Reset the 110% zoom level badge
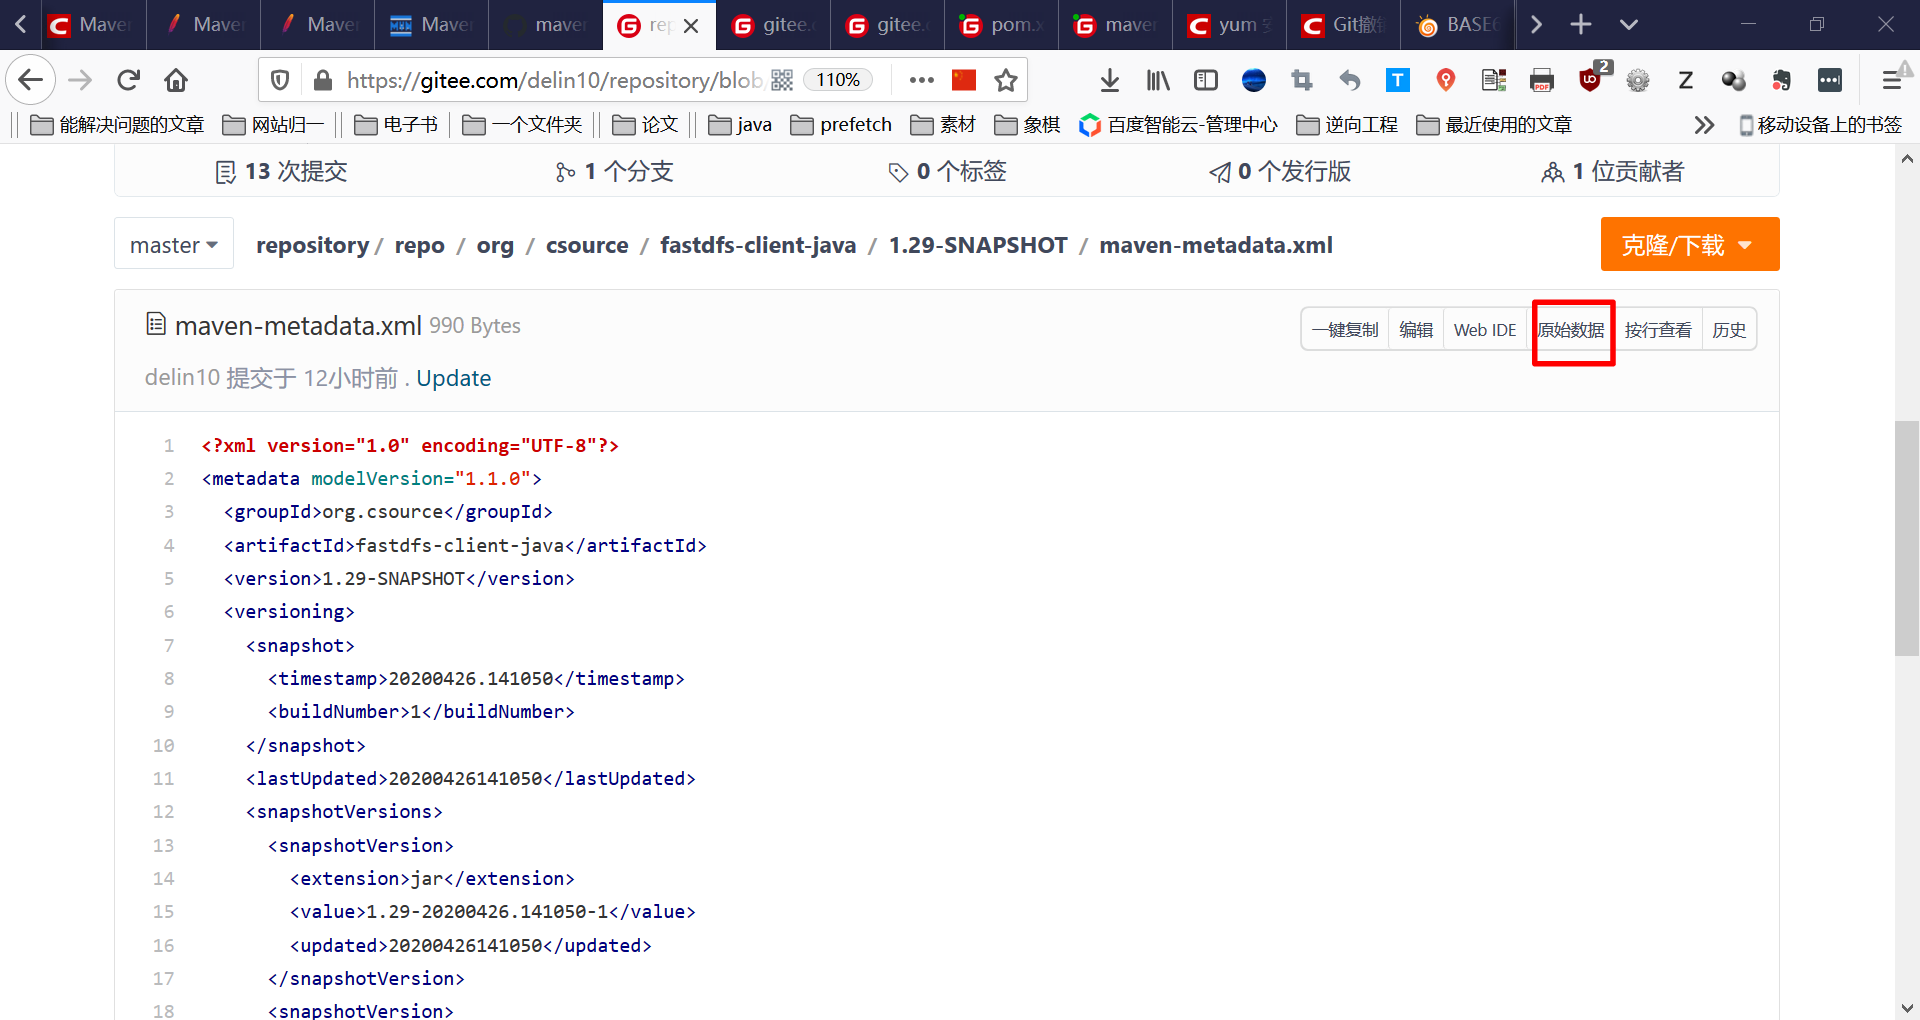 pyautogui.click(x=838, y=80)
